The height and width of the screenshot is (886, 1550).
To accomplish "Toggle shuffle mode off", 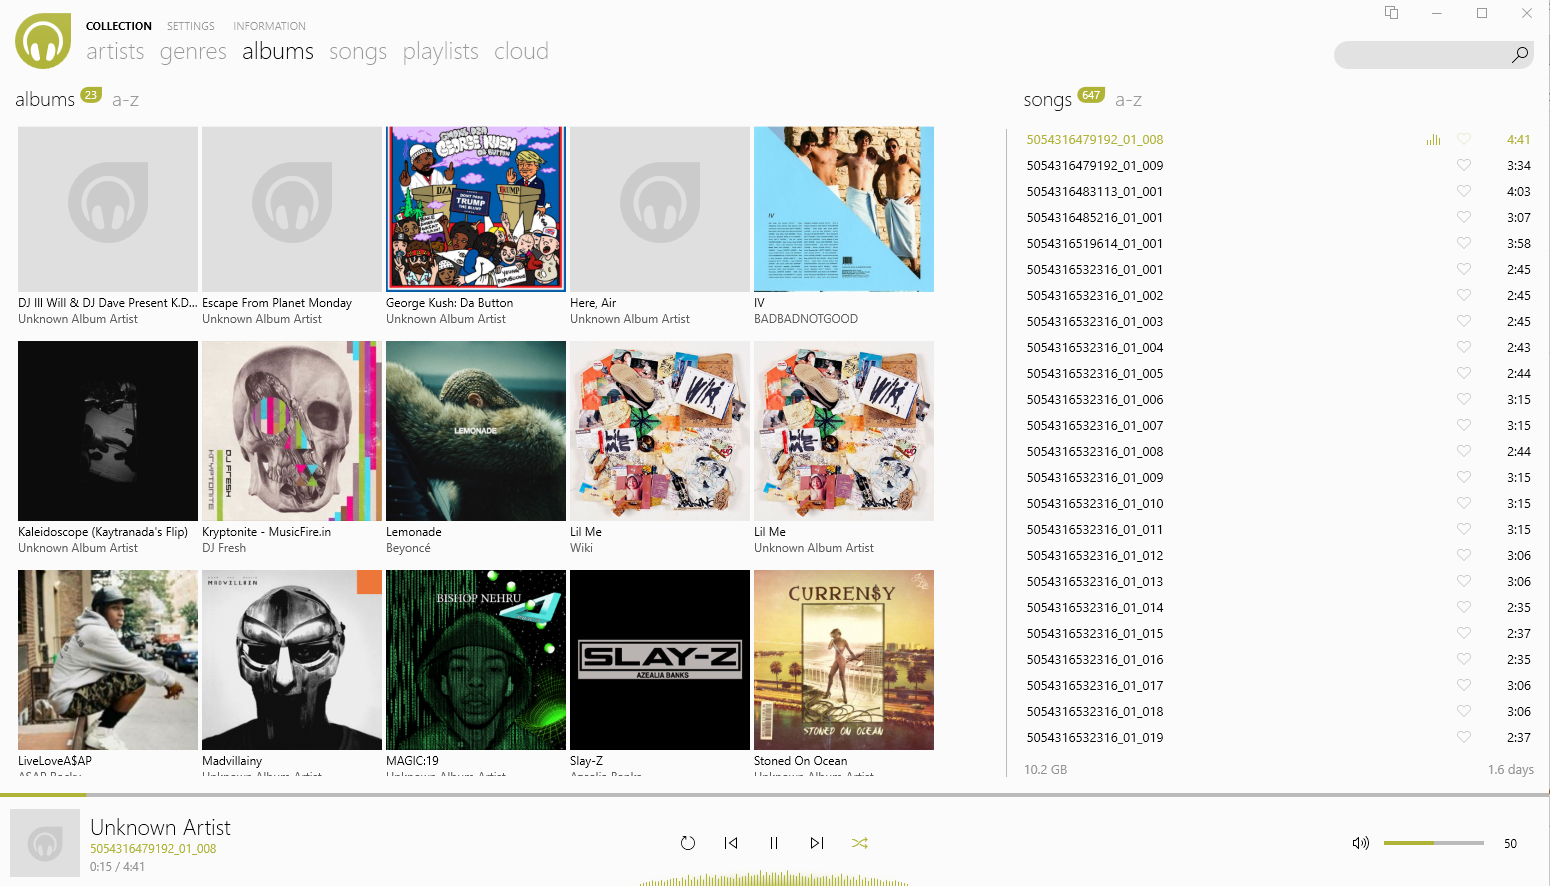I will coord(860,843).
